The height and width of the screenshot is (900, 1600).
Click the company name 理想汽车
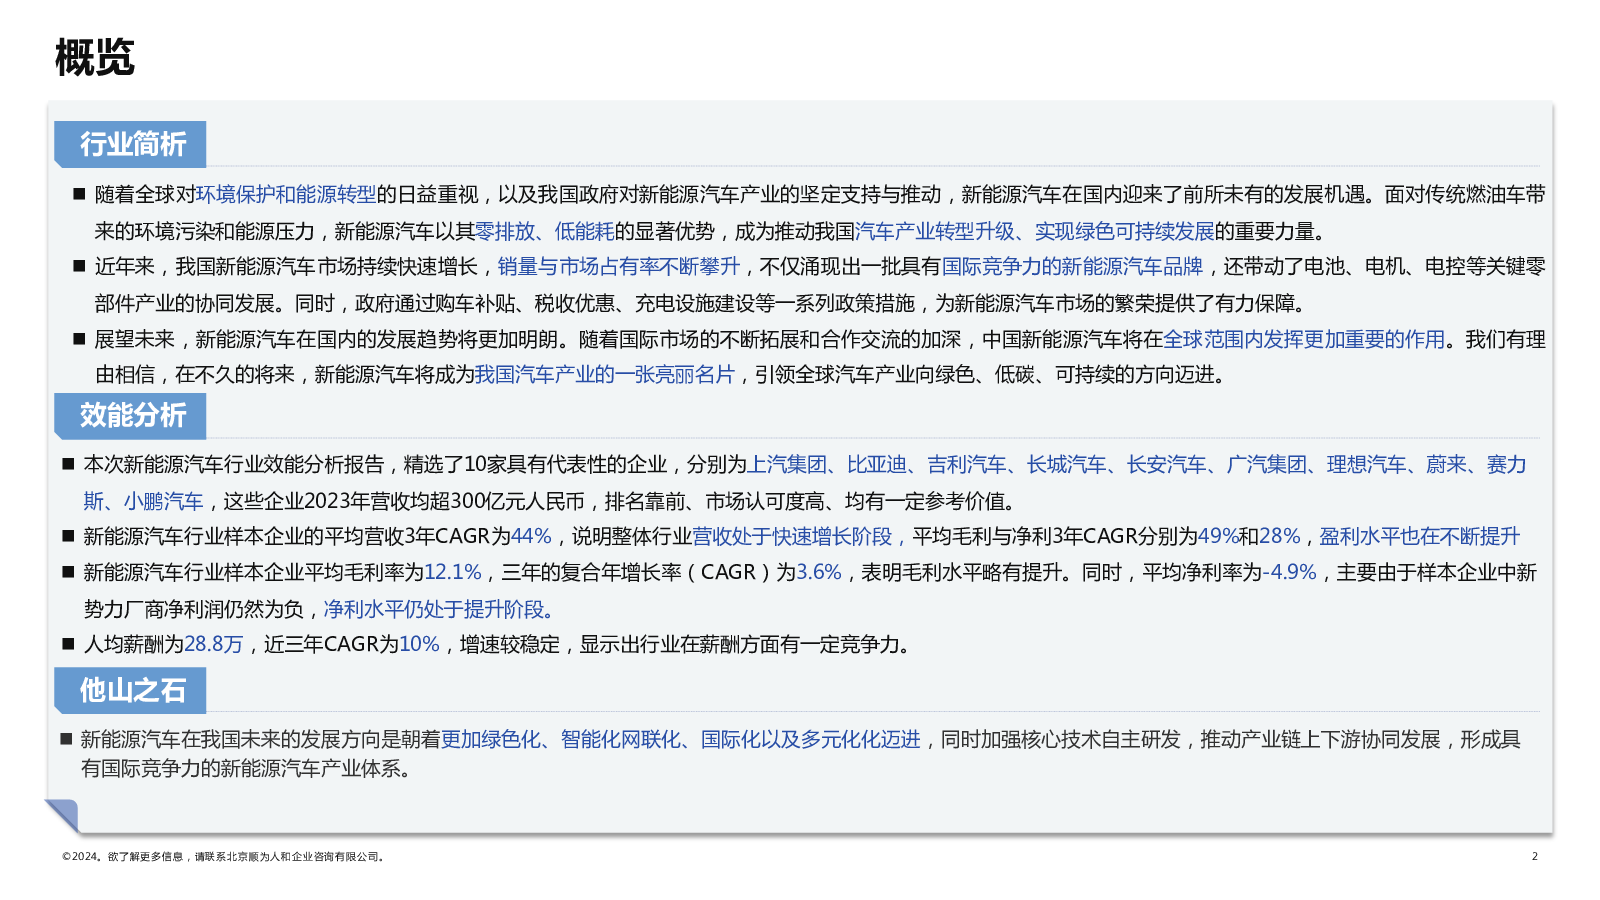(x=1366, y=464)
